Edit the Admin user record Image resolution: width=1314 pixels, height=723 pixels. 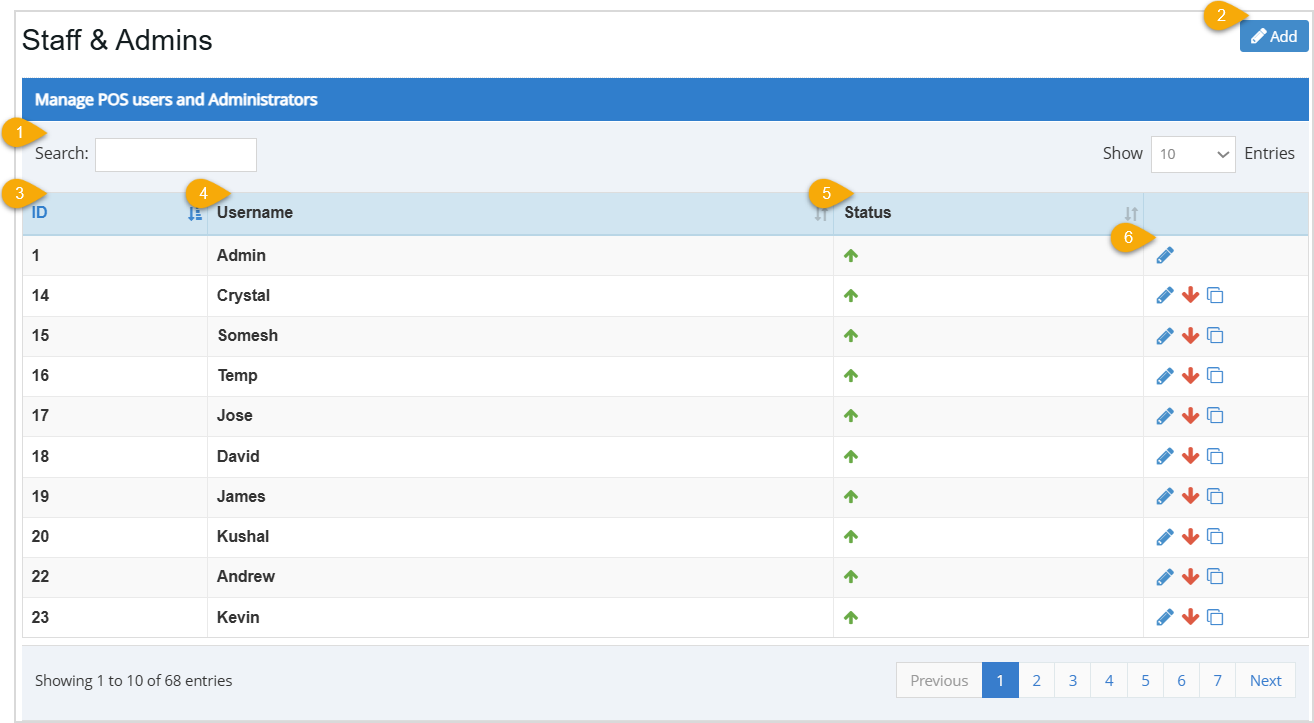click(1164, 255)
